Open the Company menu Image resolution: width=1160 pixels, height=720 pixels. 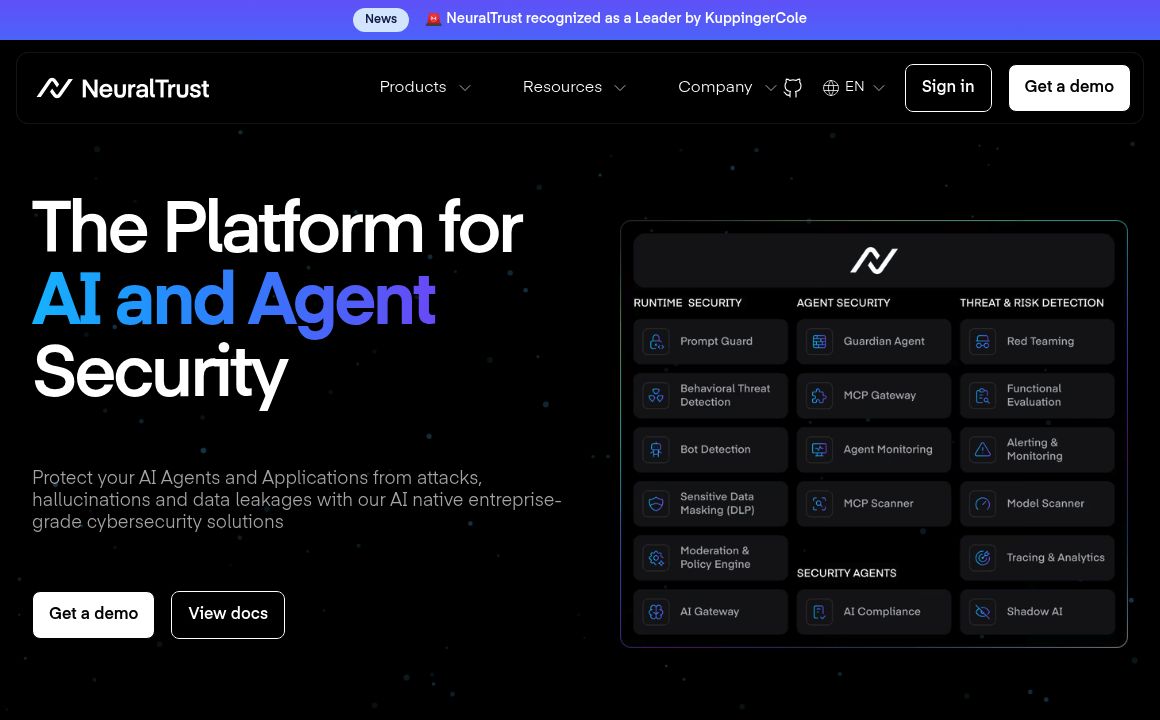725,88
